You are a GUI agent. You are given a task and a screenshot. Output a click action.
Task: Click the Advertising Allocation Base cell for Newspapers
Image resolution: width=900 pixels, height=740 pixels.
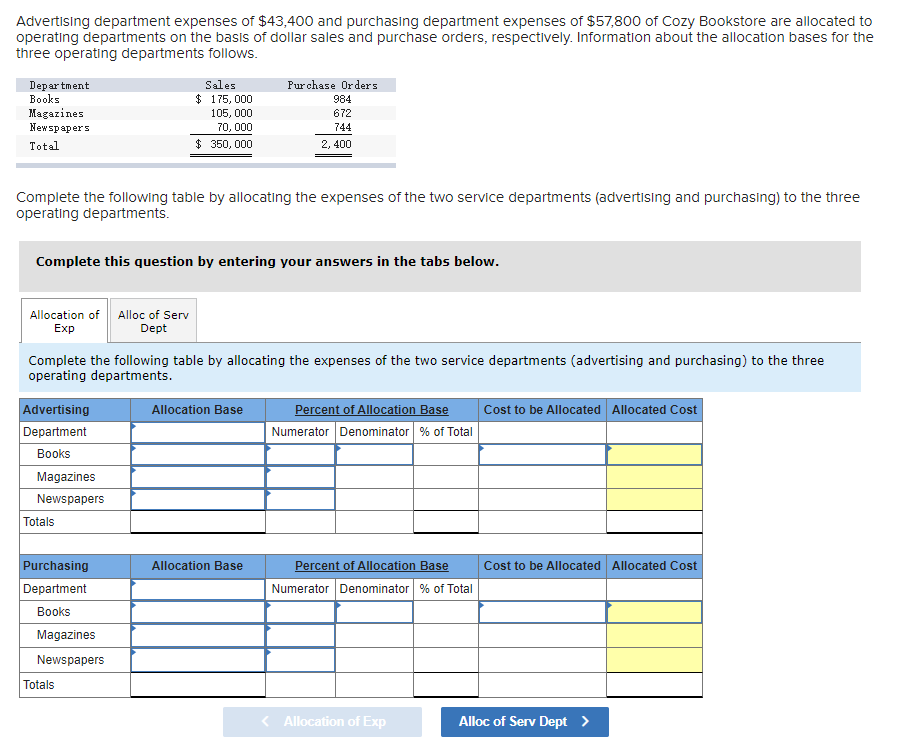197,499
